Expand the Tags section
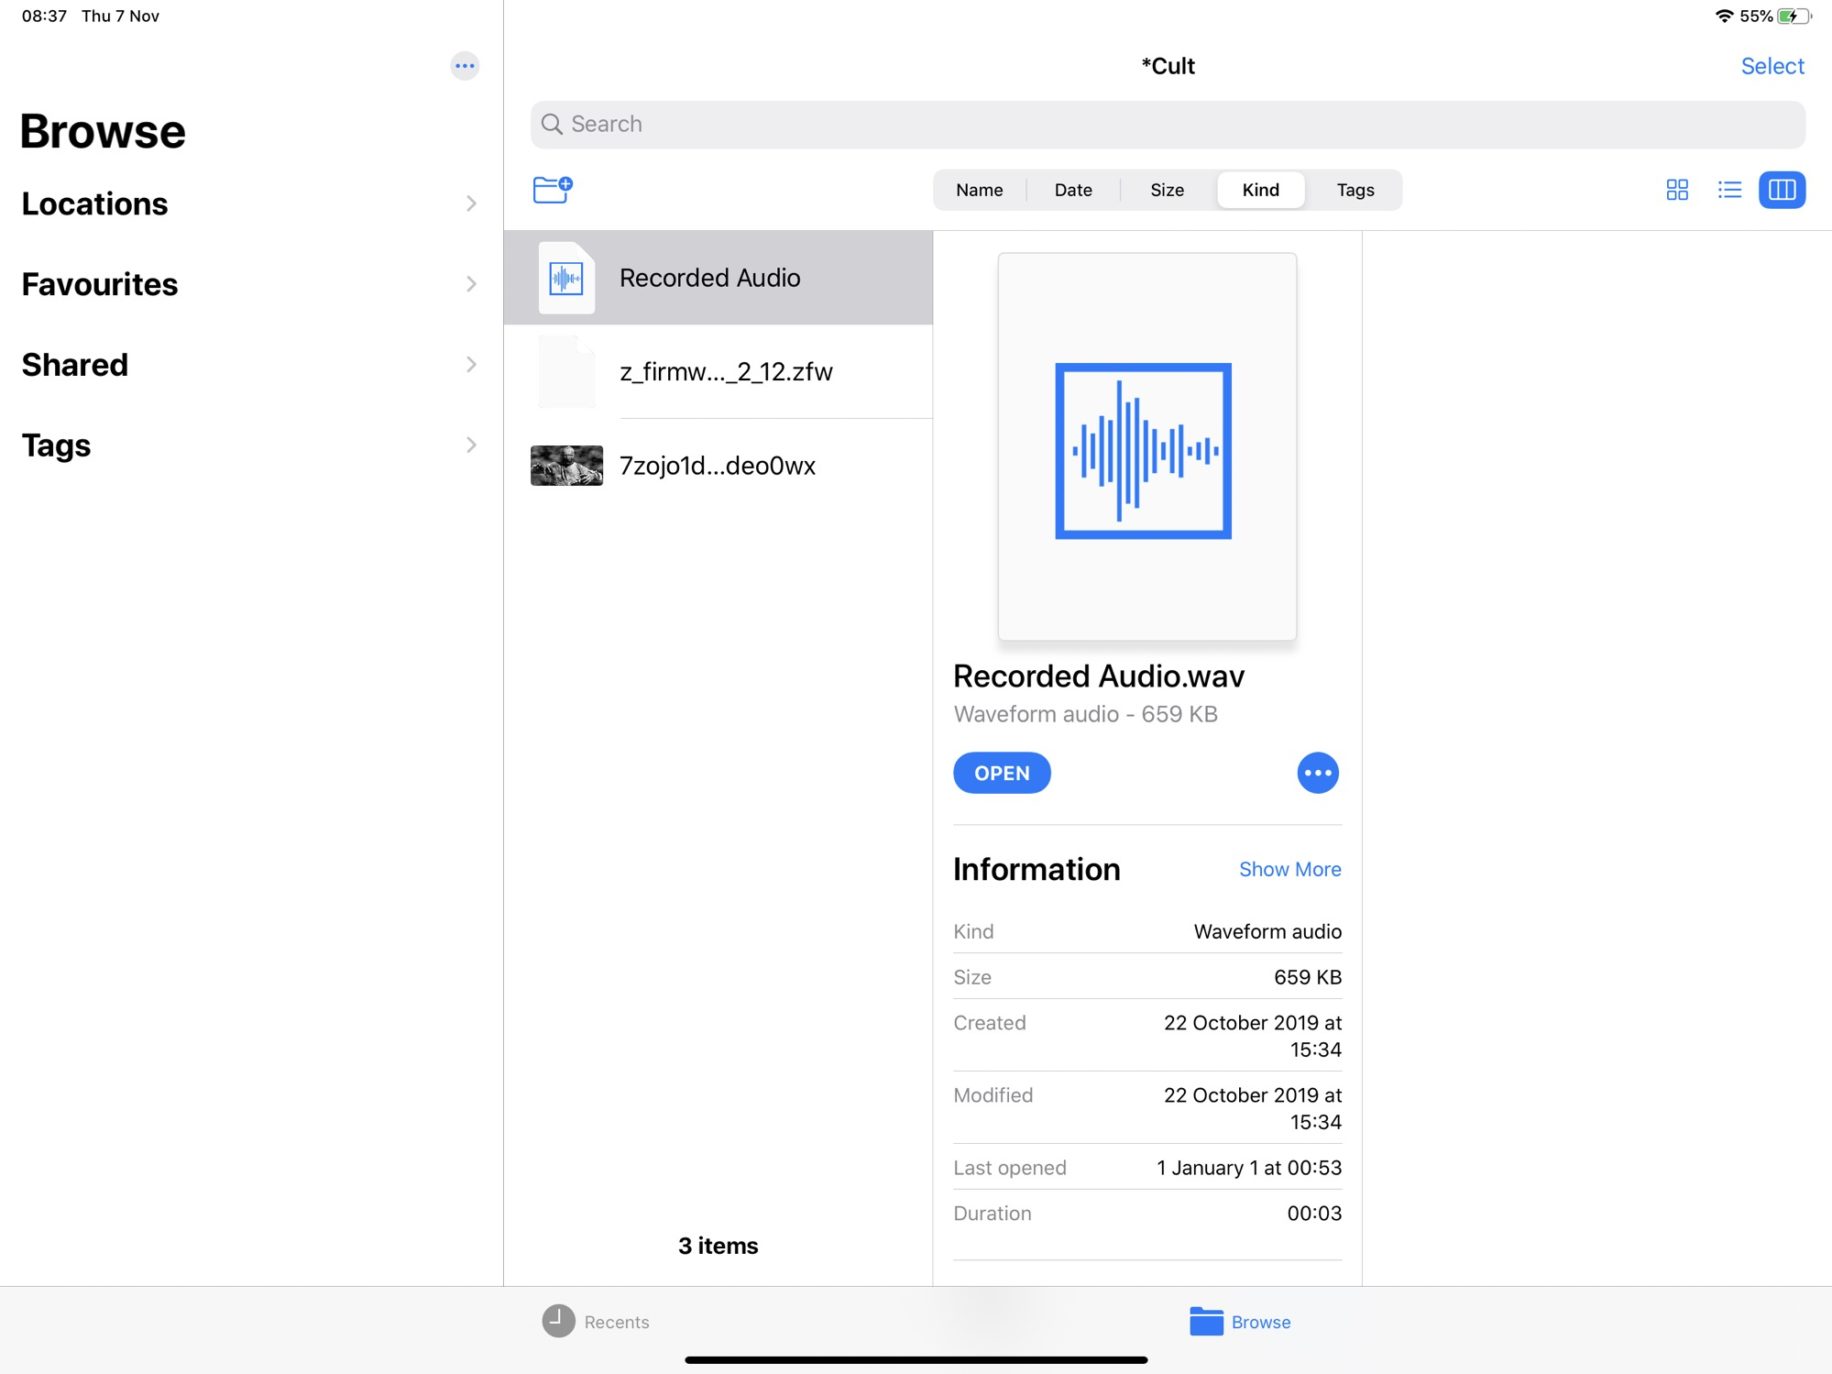Image resolution: width=1832 pixels, height=1374 pixels. [250, 445]
